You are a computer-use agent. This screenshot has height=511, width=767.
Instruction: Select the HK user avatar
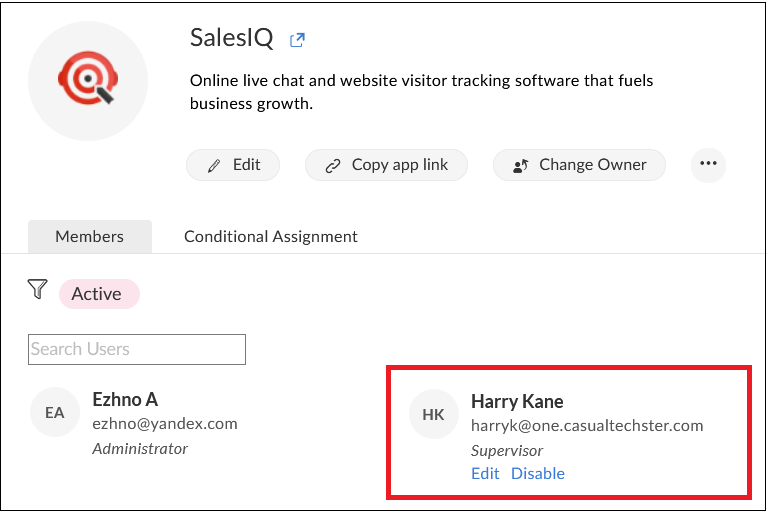coord(433,415)
